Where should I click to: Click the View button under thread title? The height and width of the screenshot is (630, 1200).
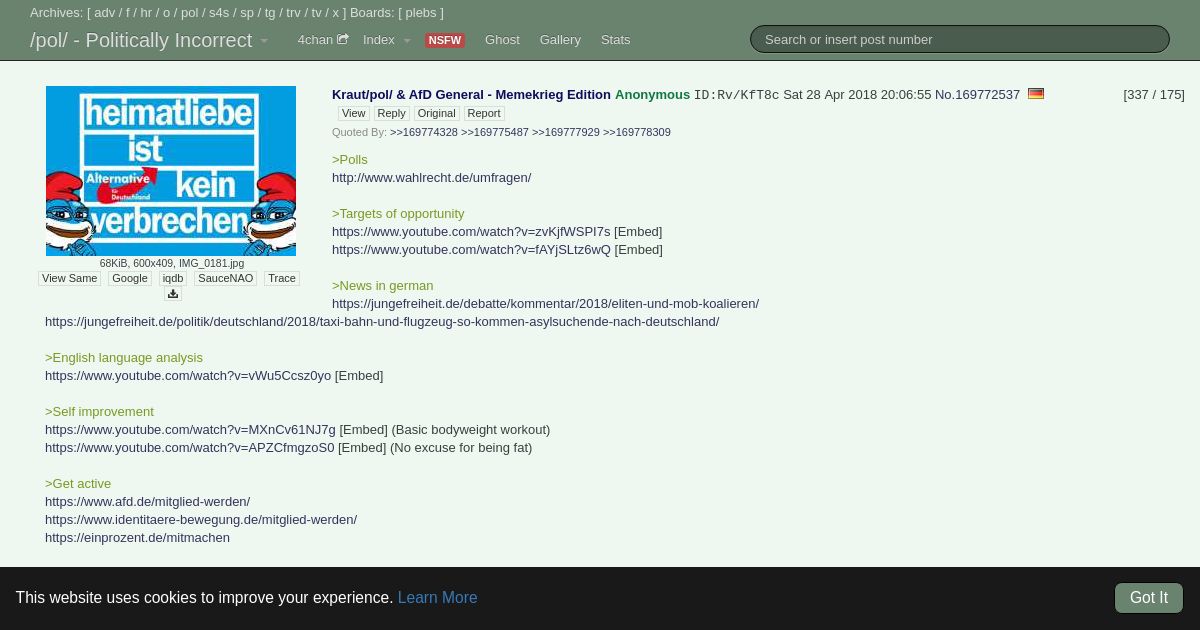[x=354, y=113]
